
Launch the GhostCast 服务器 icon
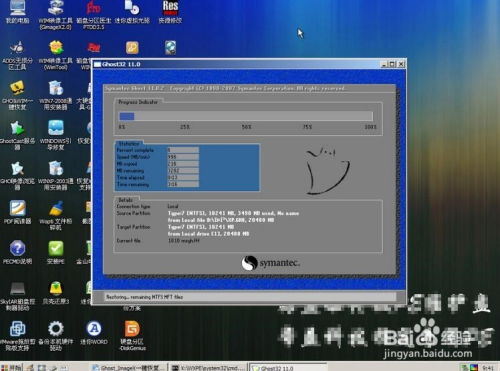[x=17, y=135]
